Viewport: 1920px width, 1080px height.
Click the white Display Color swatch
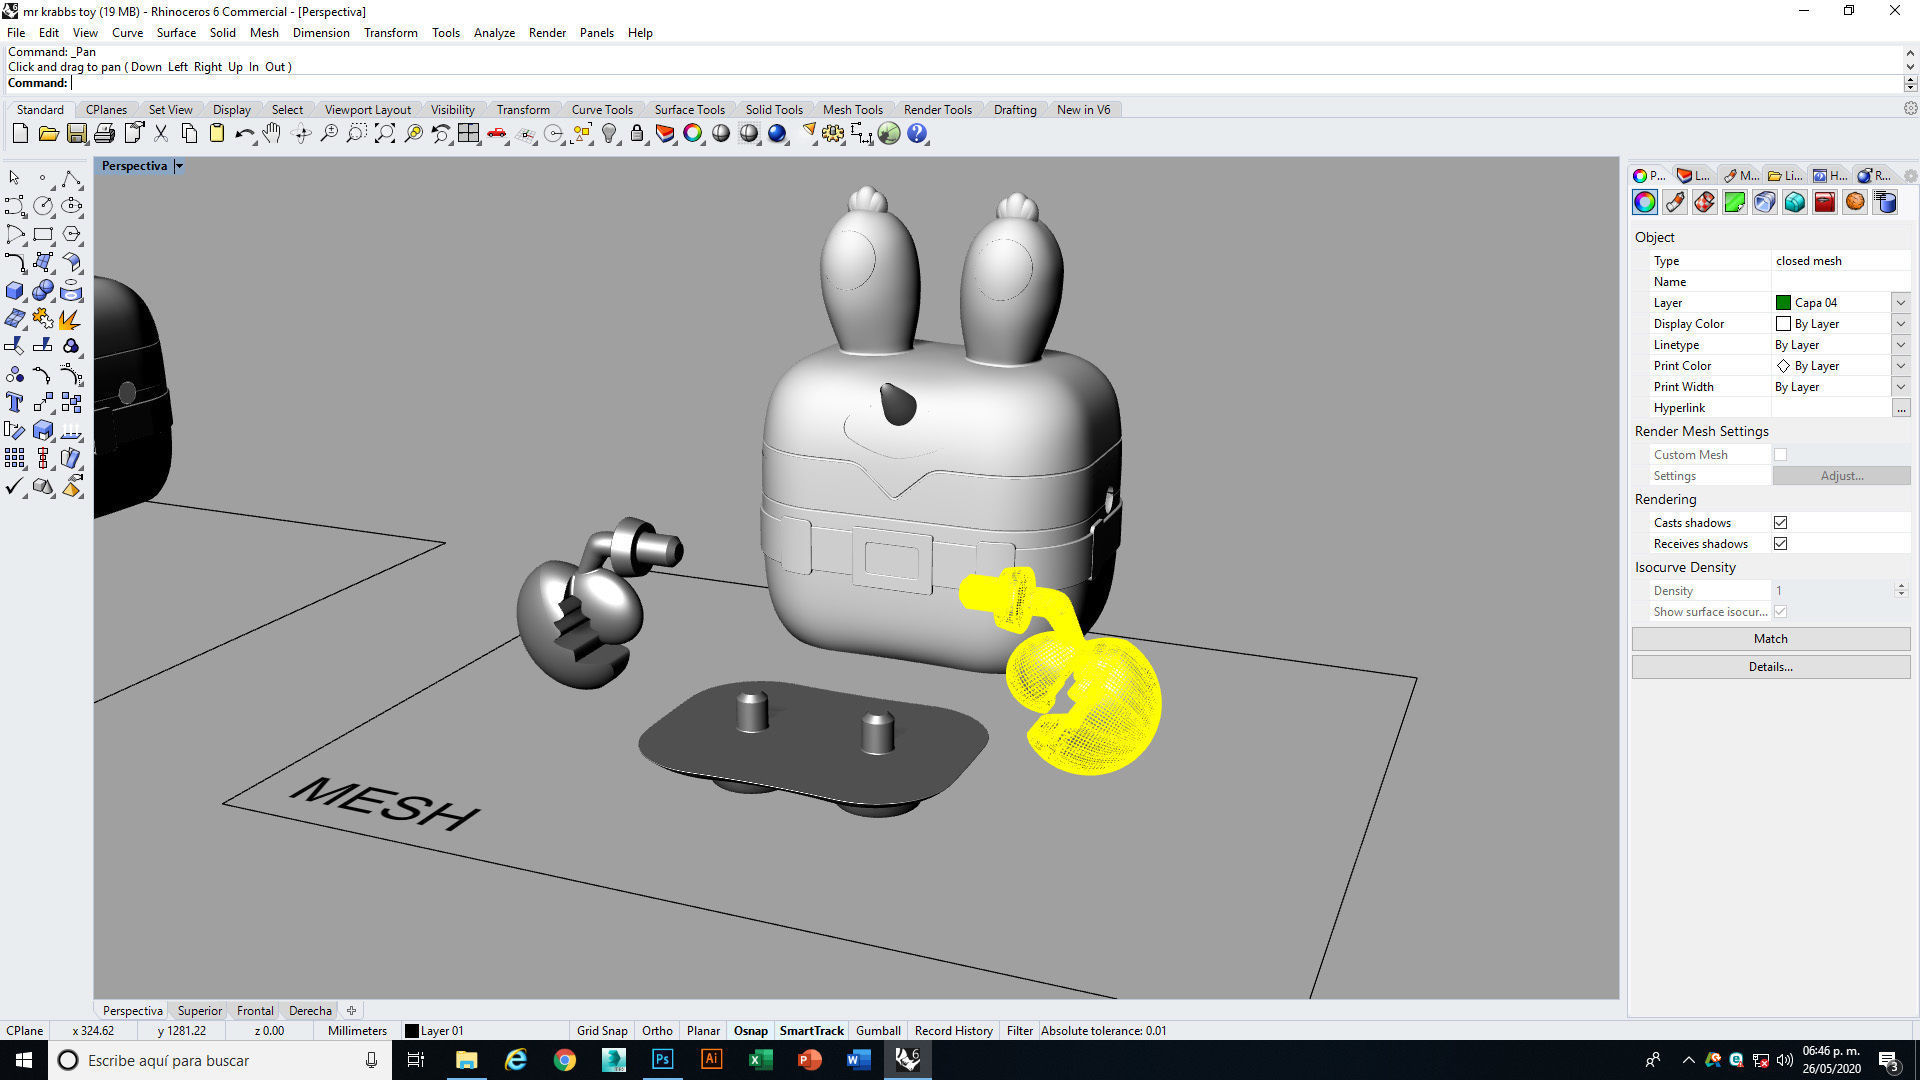(x=1783, y=324)
